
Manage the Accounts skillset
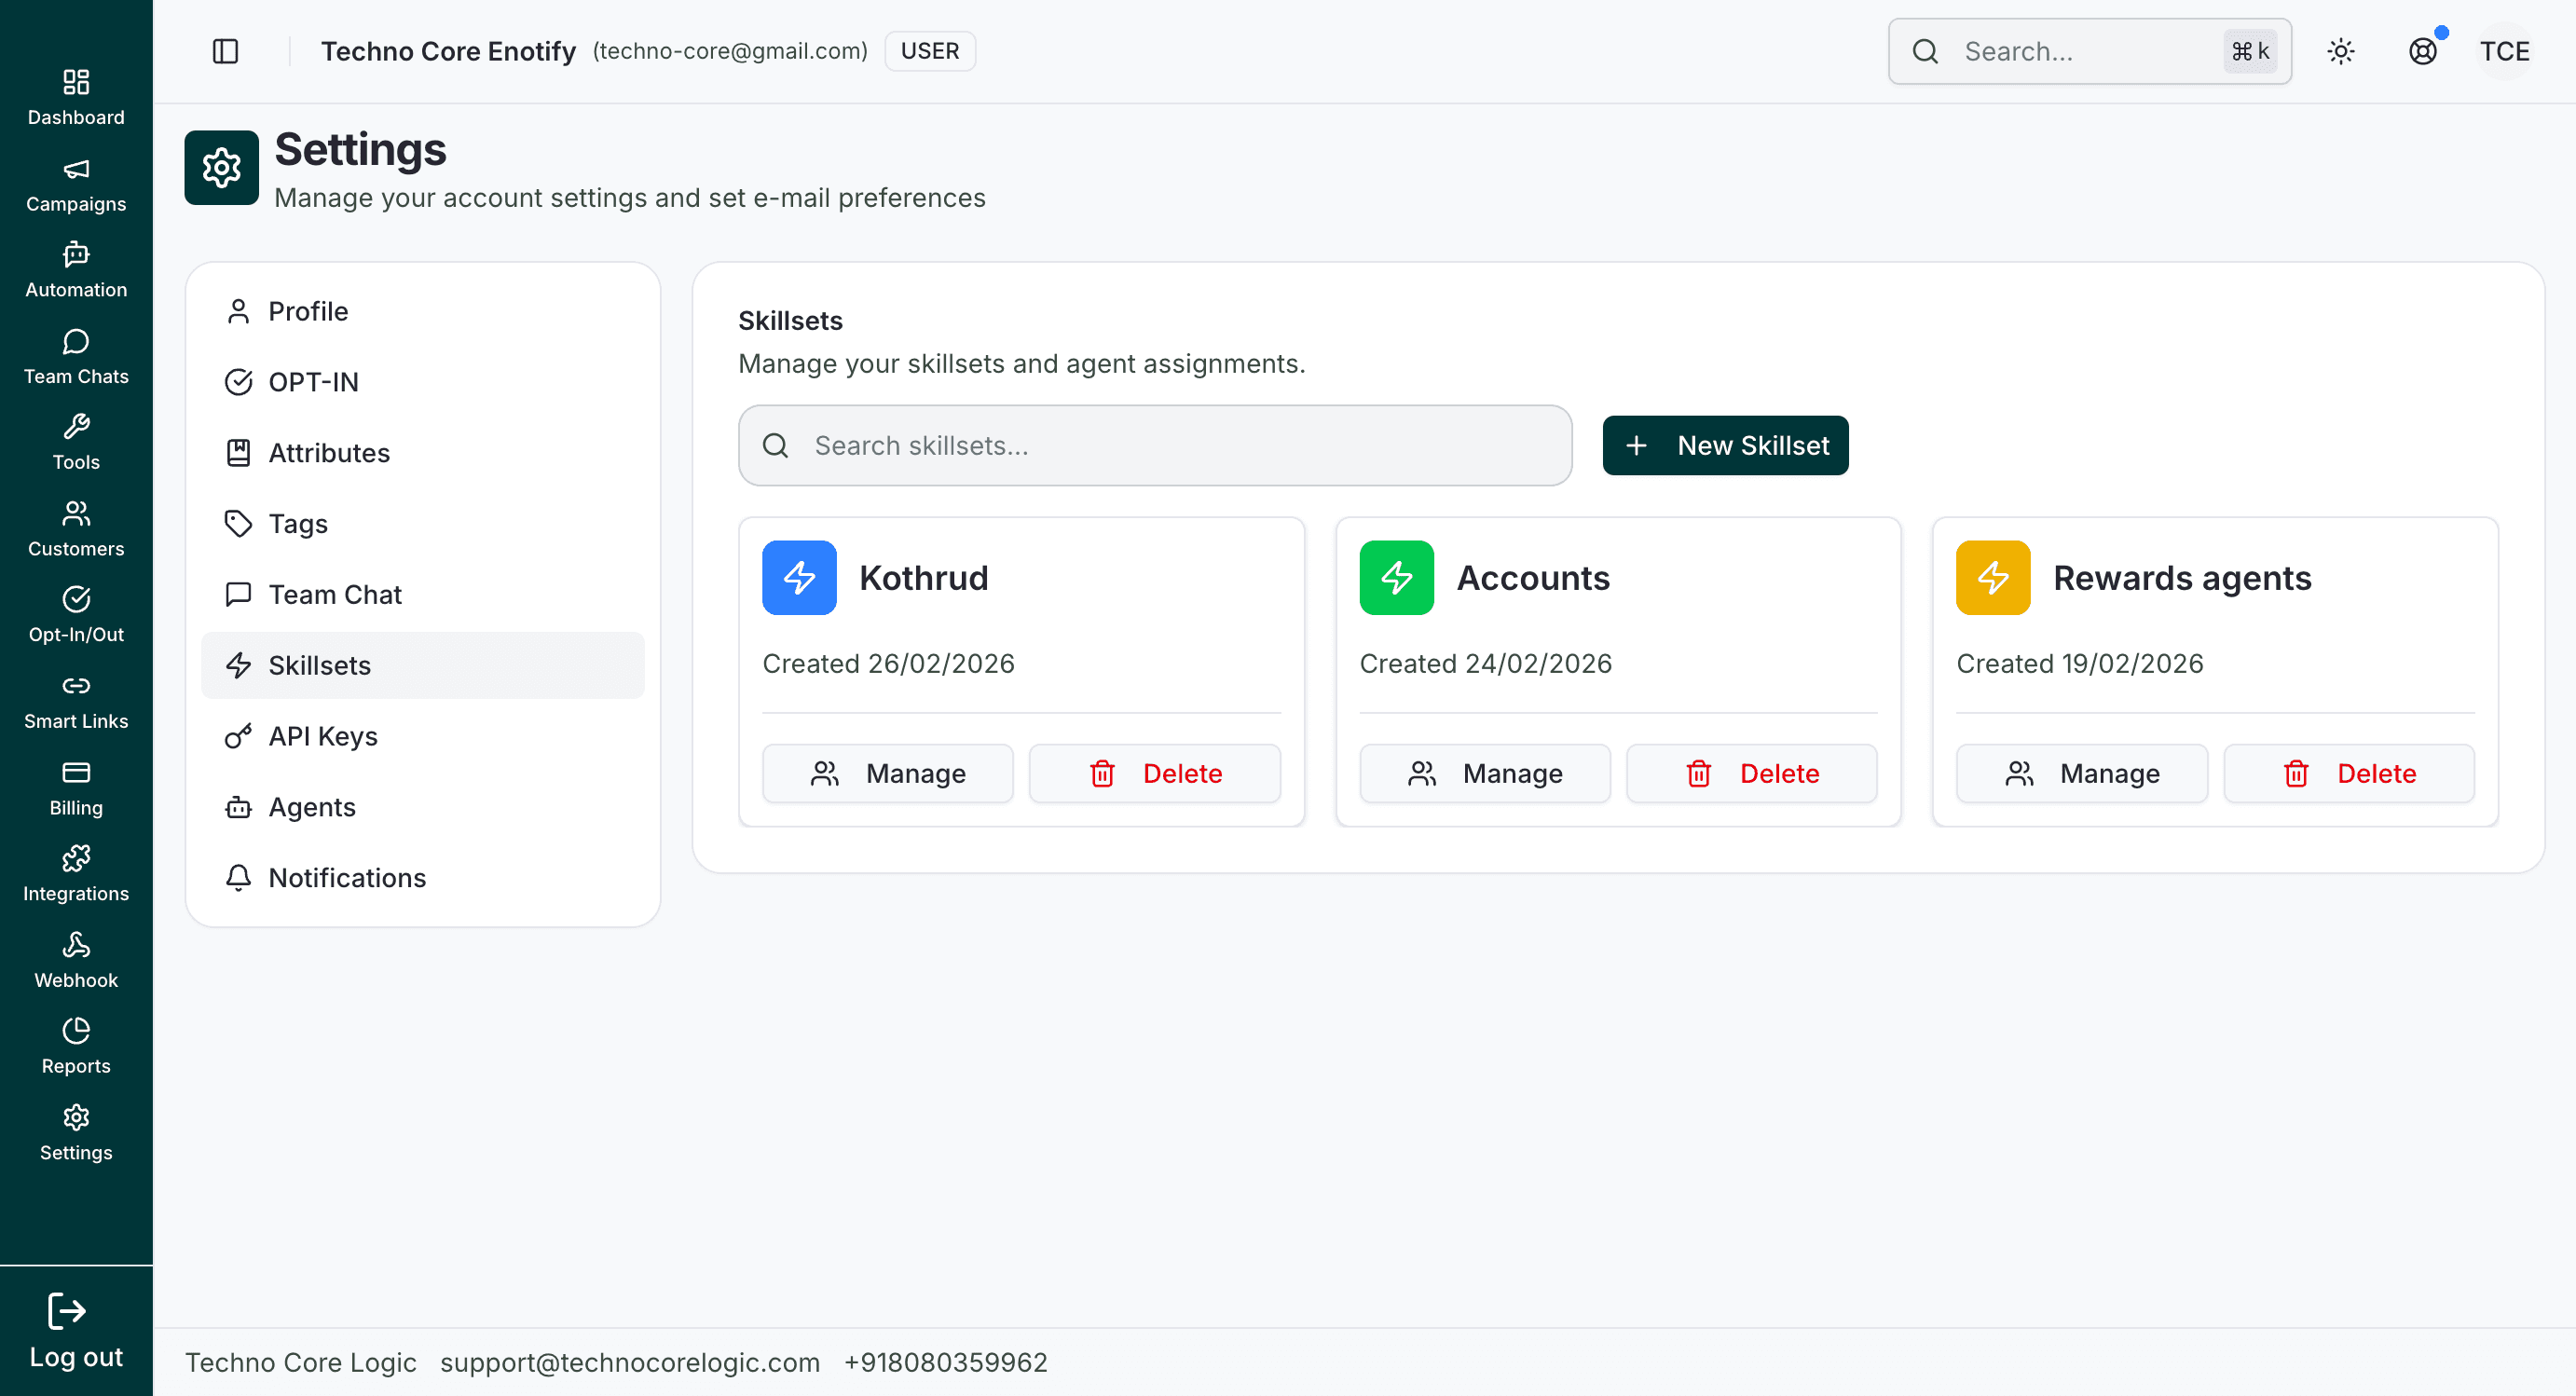click(1485, 773)
